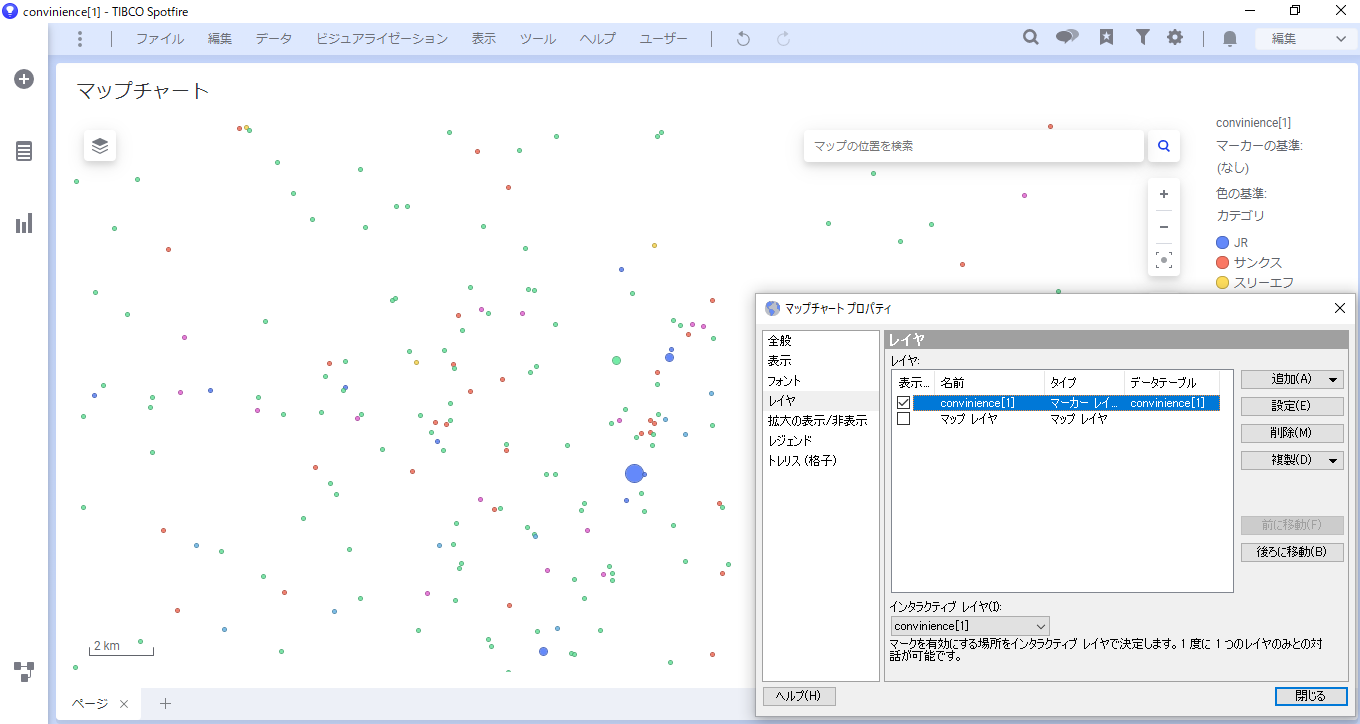1360x724 pixels.
Task: Zoom in the map with plus button
Action: tap(1164, 194)
